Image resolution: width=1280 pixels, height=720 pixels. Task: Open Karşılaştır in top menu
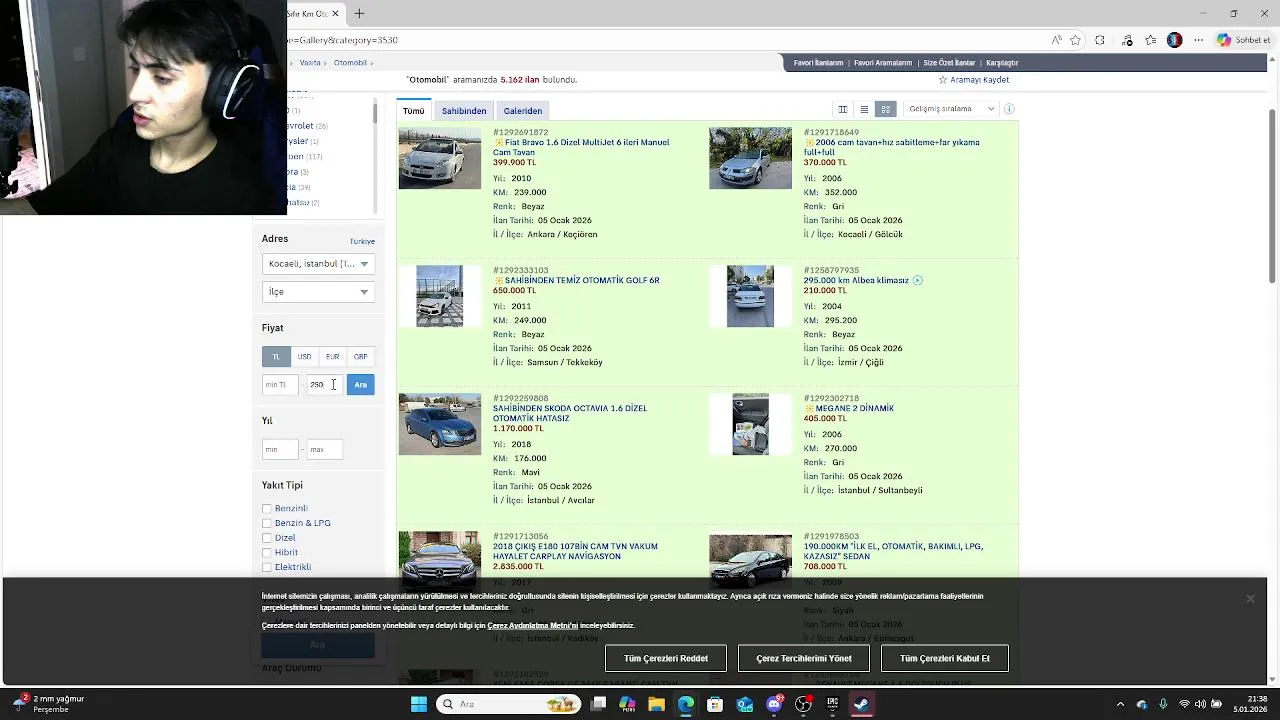pyautogui.click(x=1002, y=63)
